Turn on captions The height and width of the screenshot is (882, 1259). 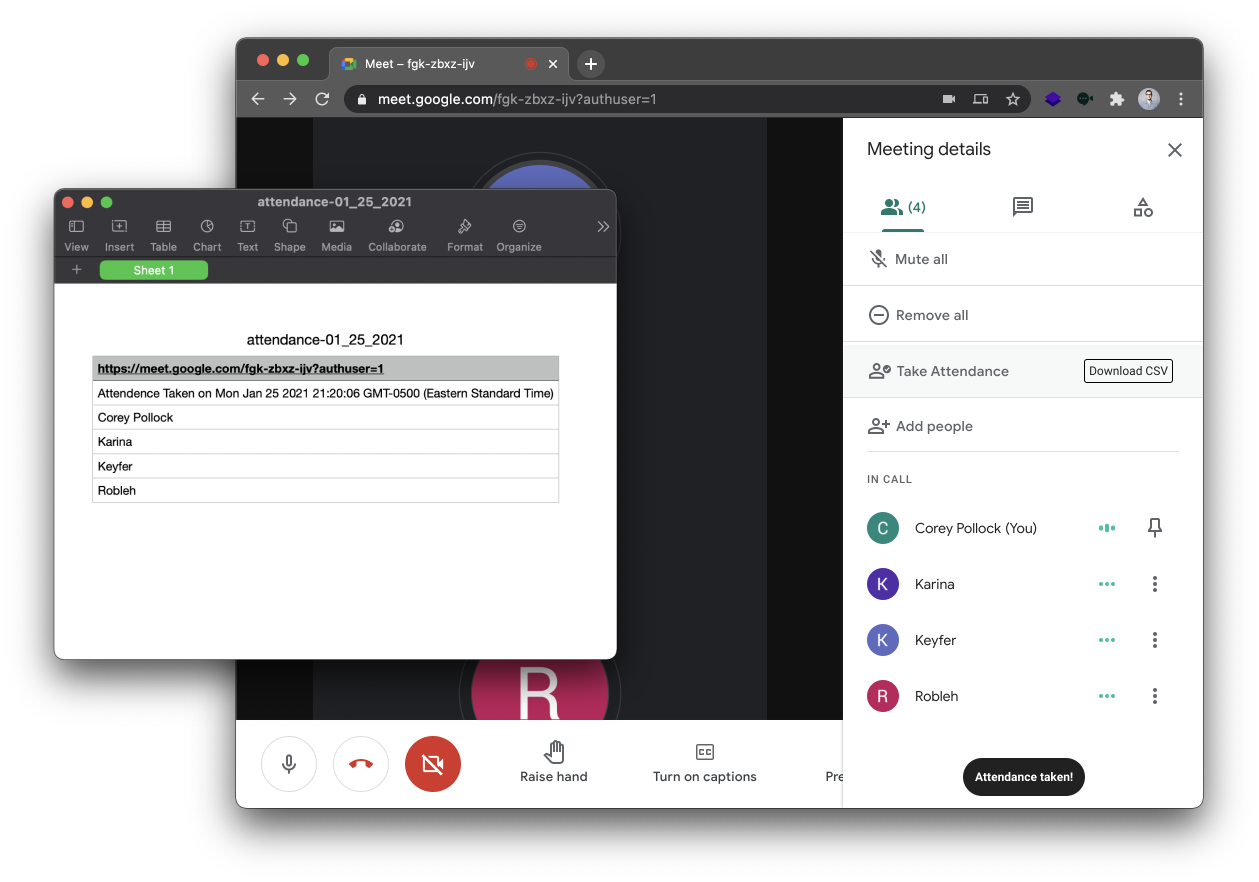[705, 762]
